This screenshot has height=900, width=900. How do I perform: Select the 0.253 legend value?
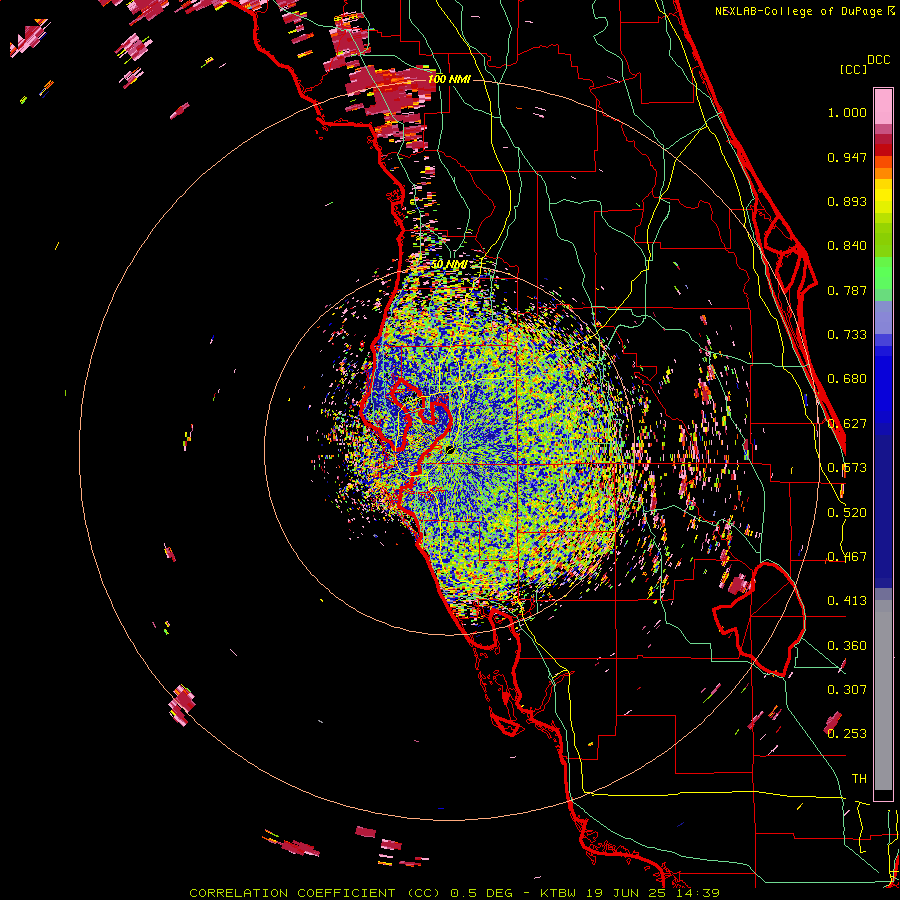[847, 734]
